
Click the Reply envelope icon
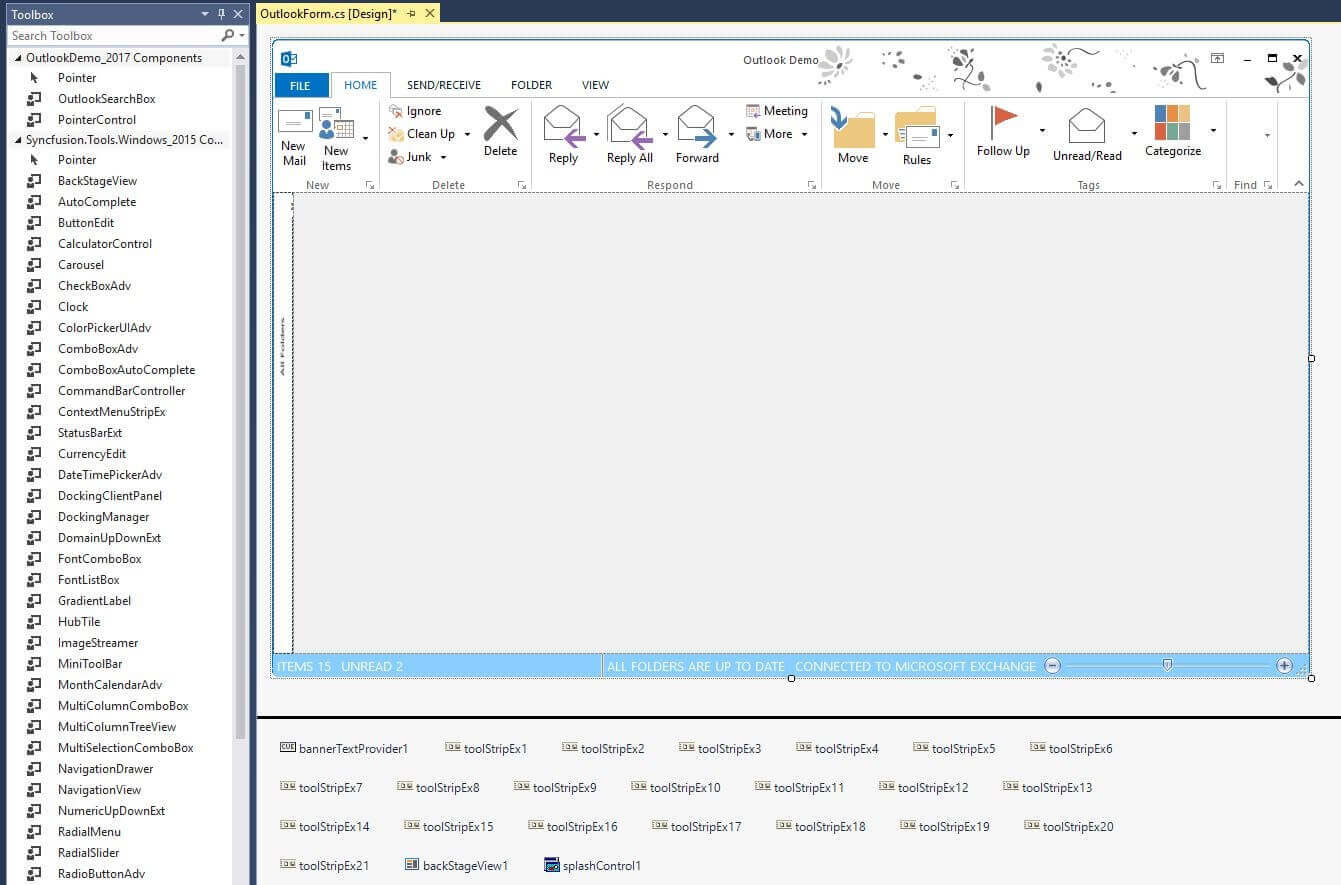pyautogui.click(x=564, y=128)
